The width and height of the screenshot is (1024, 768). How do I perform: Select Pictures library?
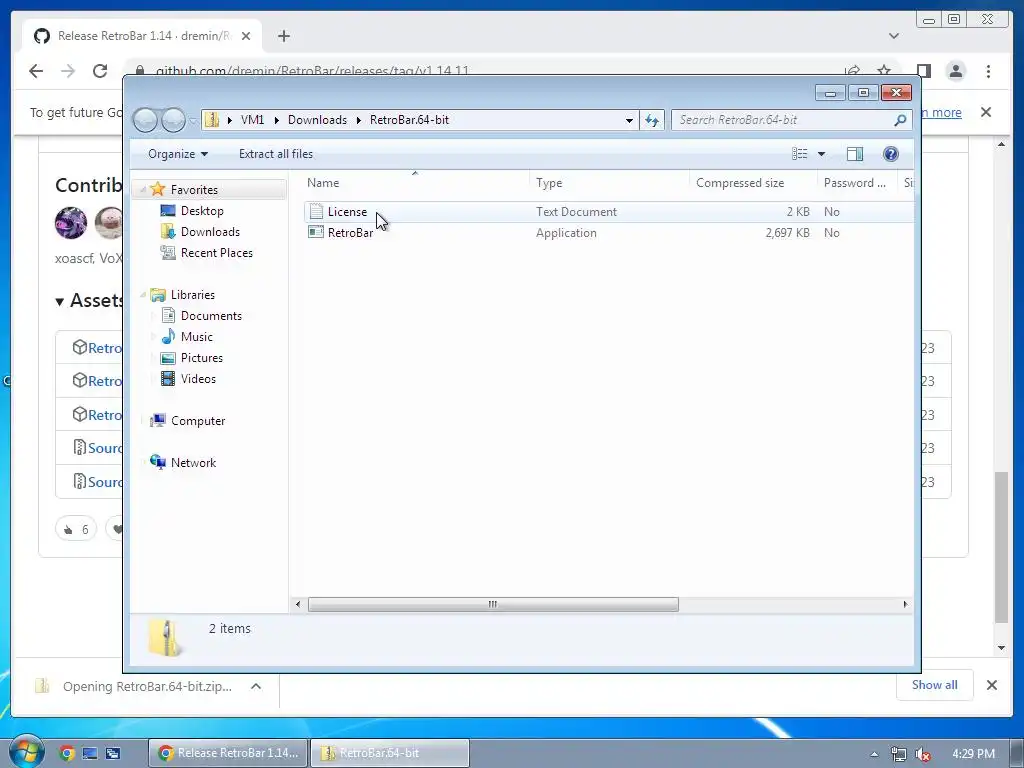point(201,358)
